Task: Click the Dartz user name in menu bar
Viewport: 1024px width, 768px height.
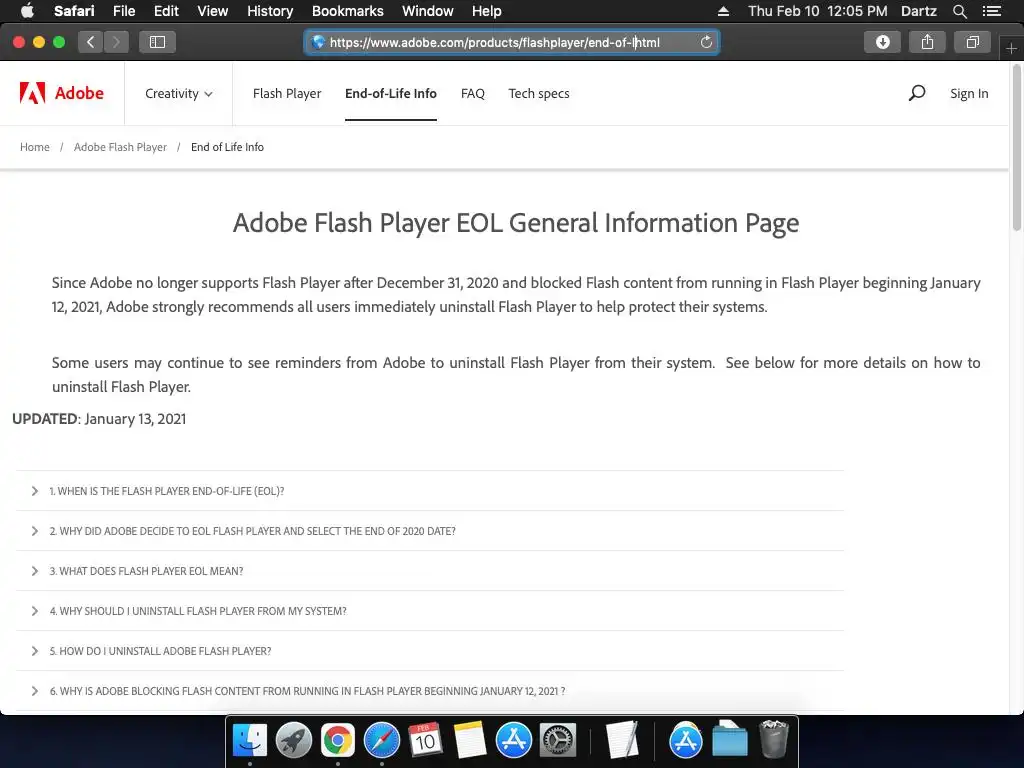Action: [919, 11]
